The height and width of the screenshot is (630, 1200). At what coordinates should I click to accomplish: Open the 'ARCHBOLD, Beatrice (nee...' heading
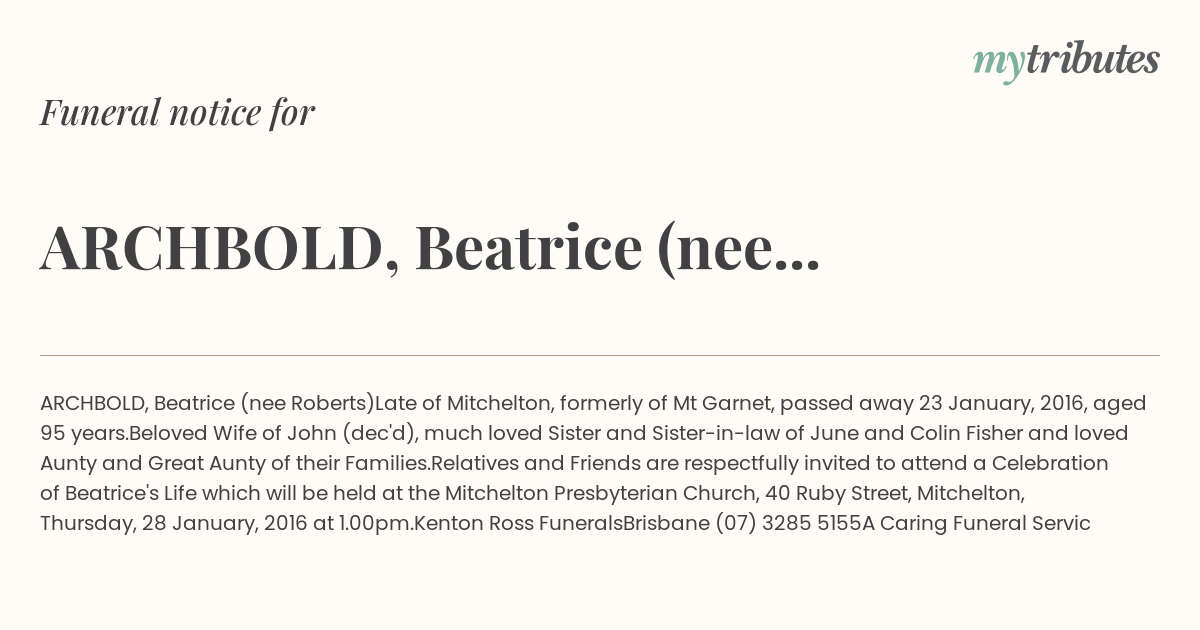(x=430, y=248)
